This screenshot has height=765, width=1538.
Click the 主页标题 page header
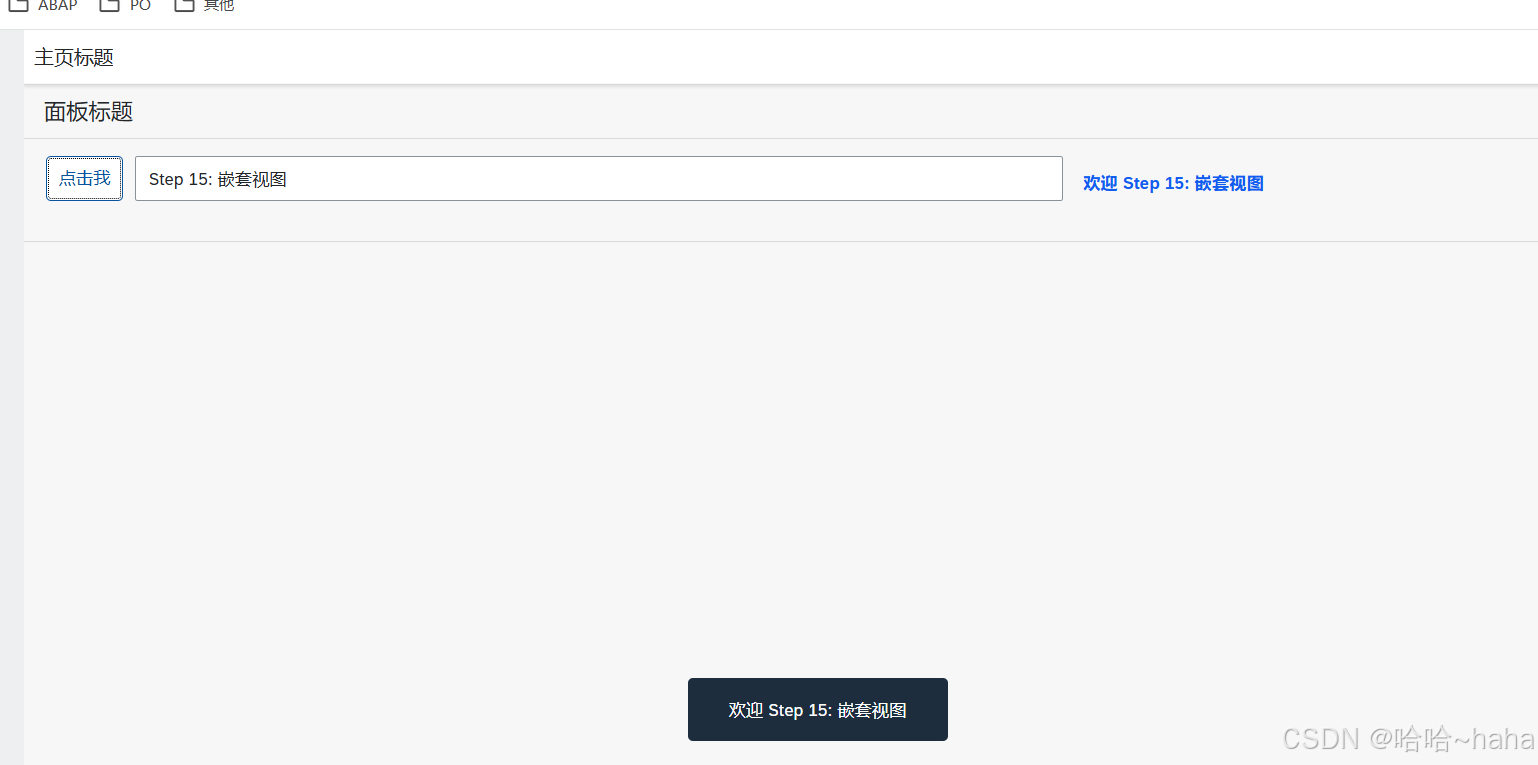(x=73, y=57)
